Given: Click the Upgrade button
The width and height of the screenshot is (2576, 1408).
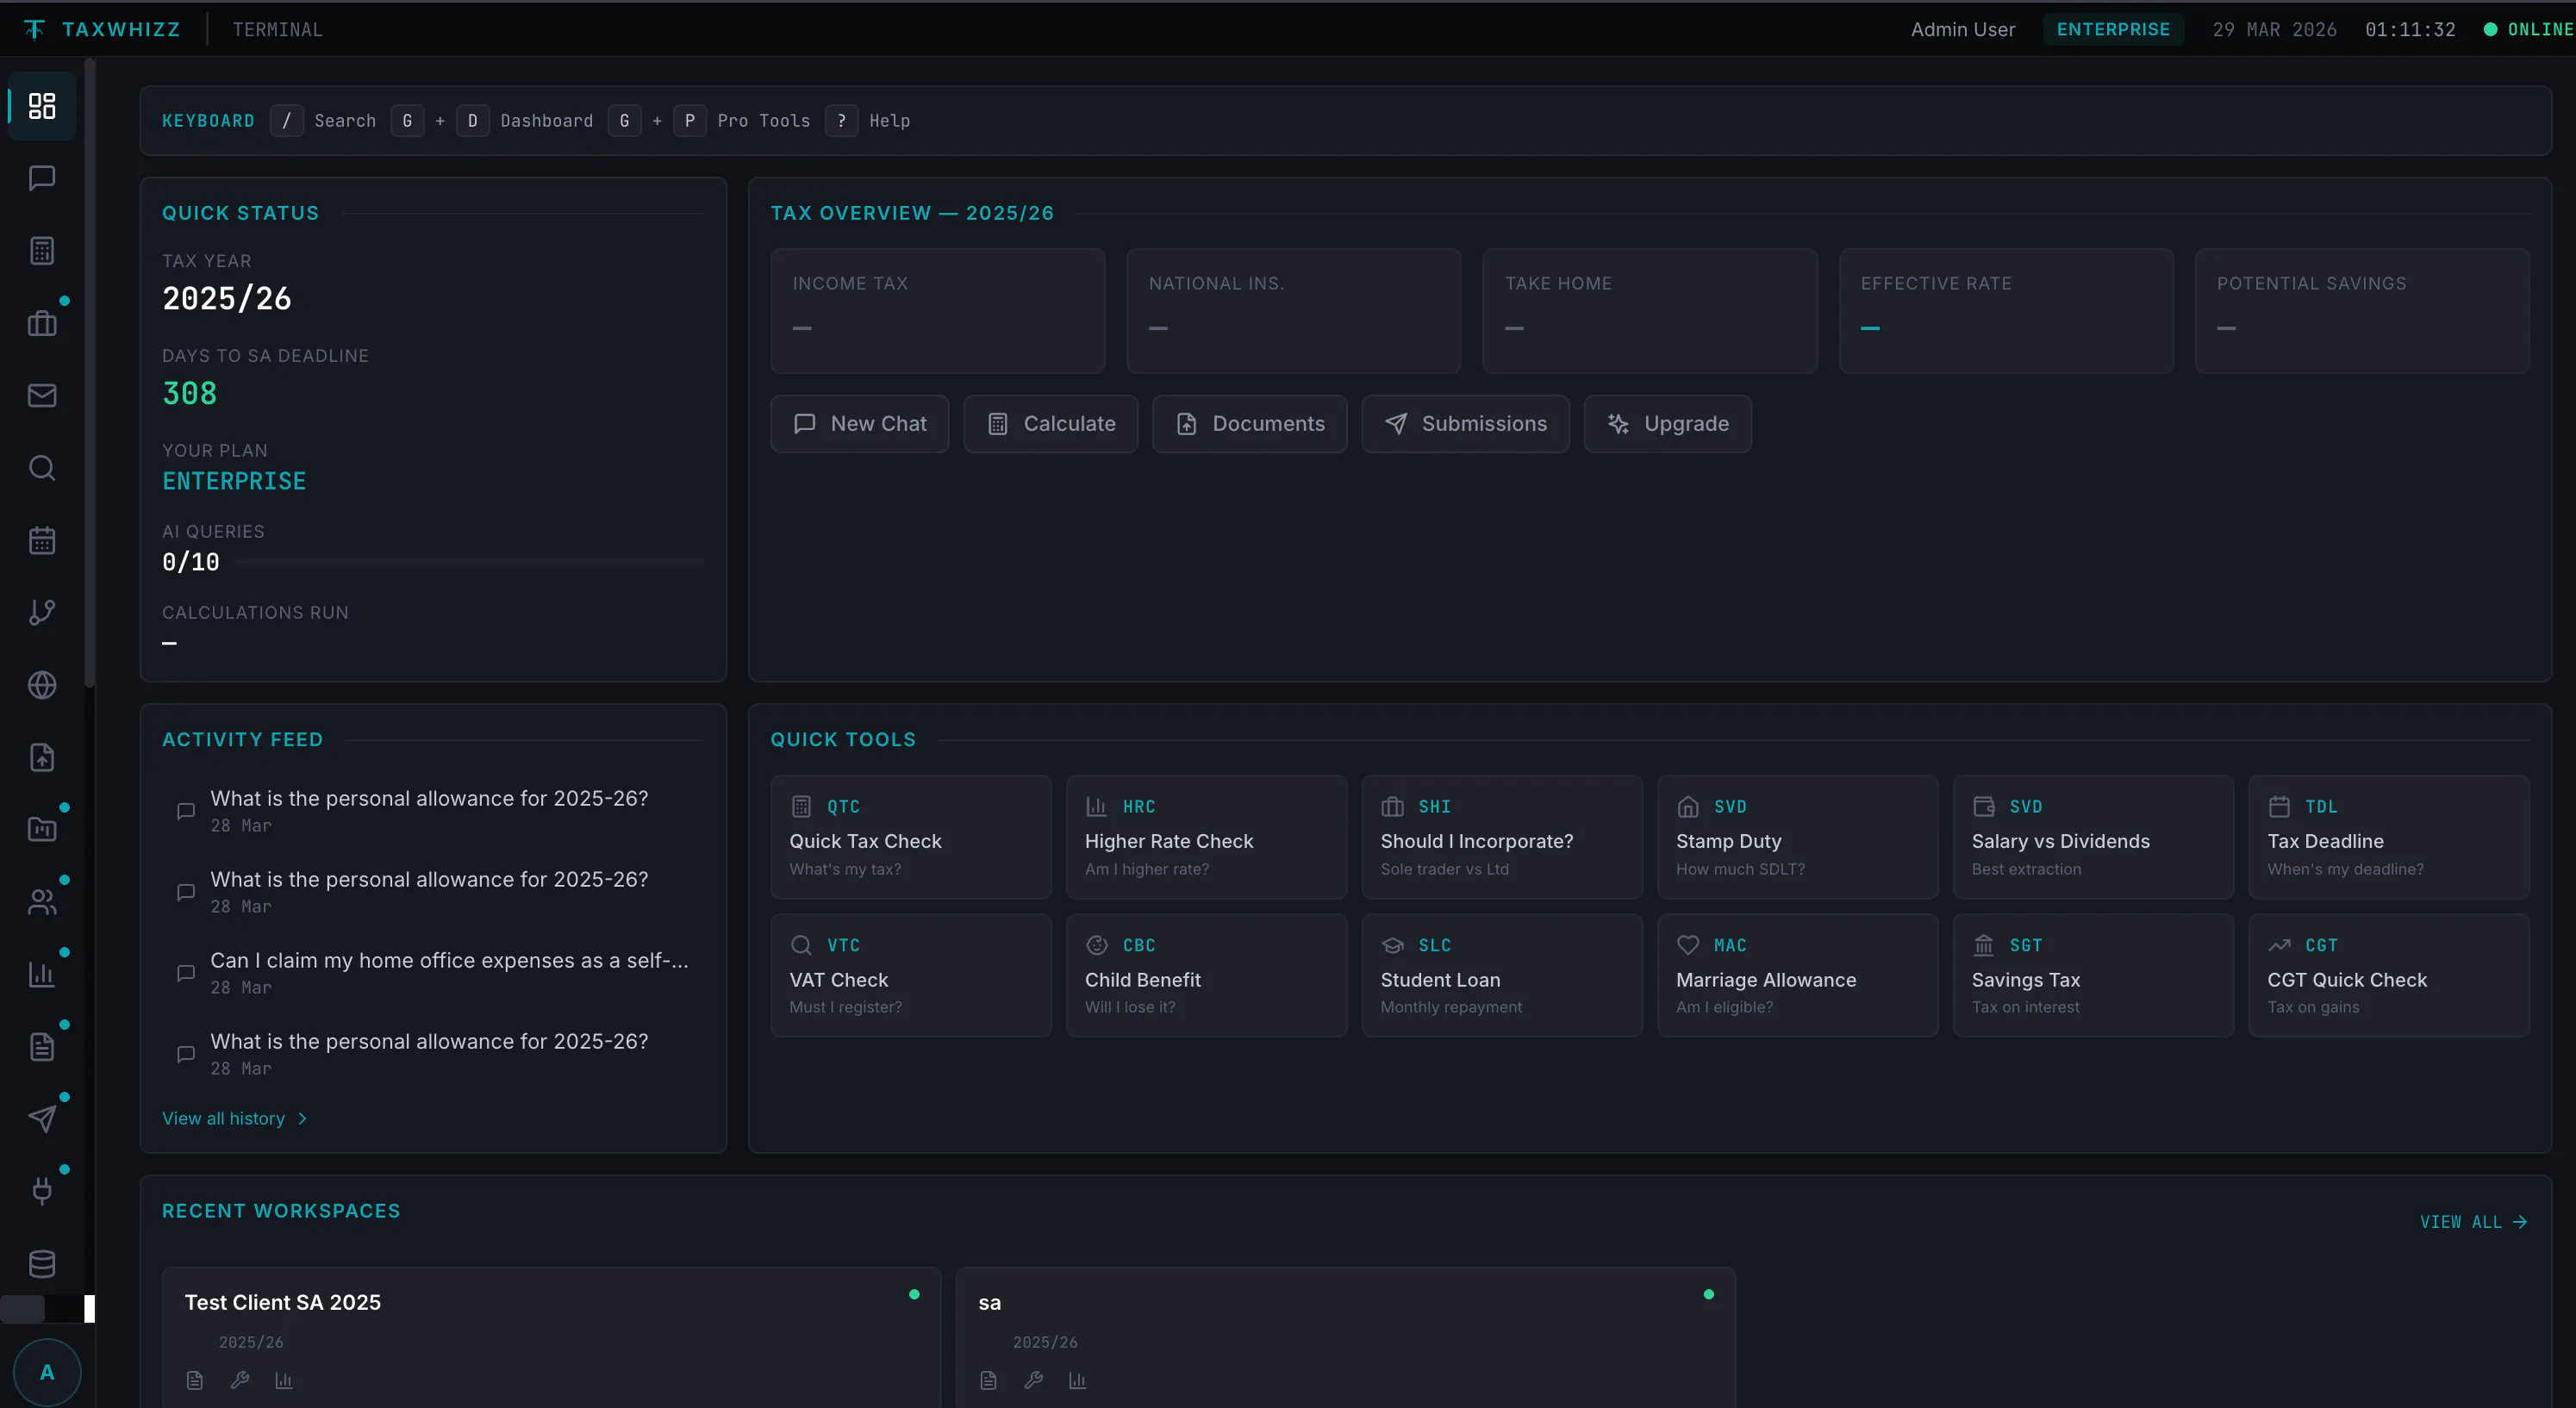Looking at the screenshot, I should pyautogui.click(x=1668, y=424).
